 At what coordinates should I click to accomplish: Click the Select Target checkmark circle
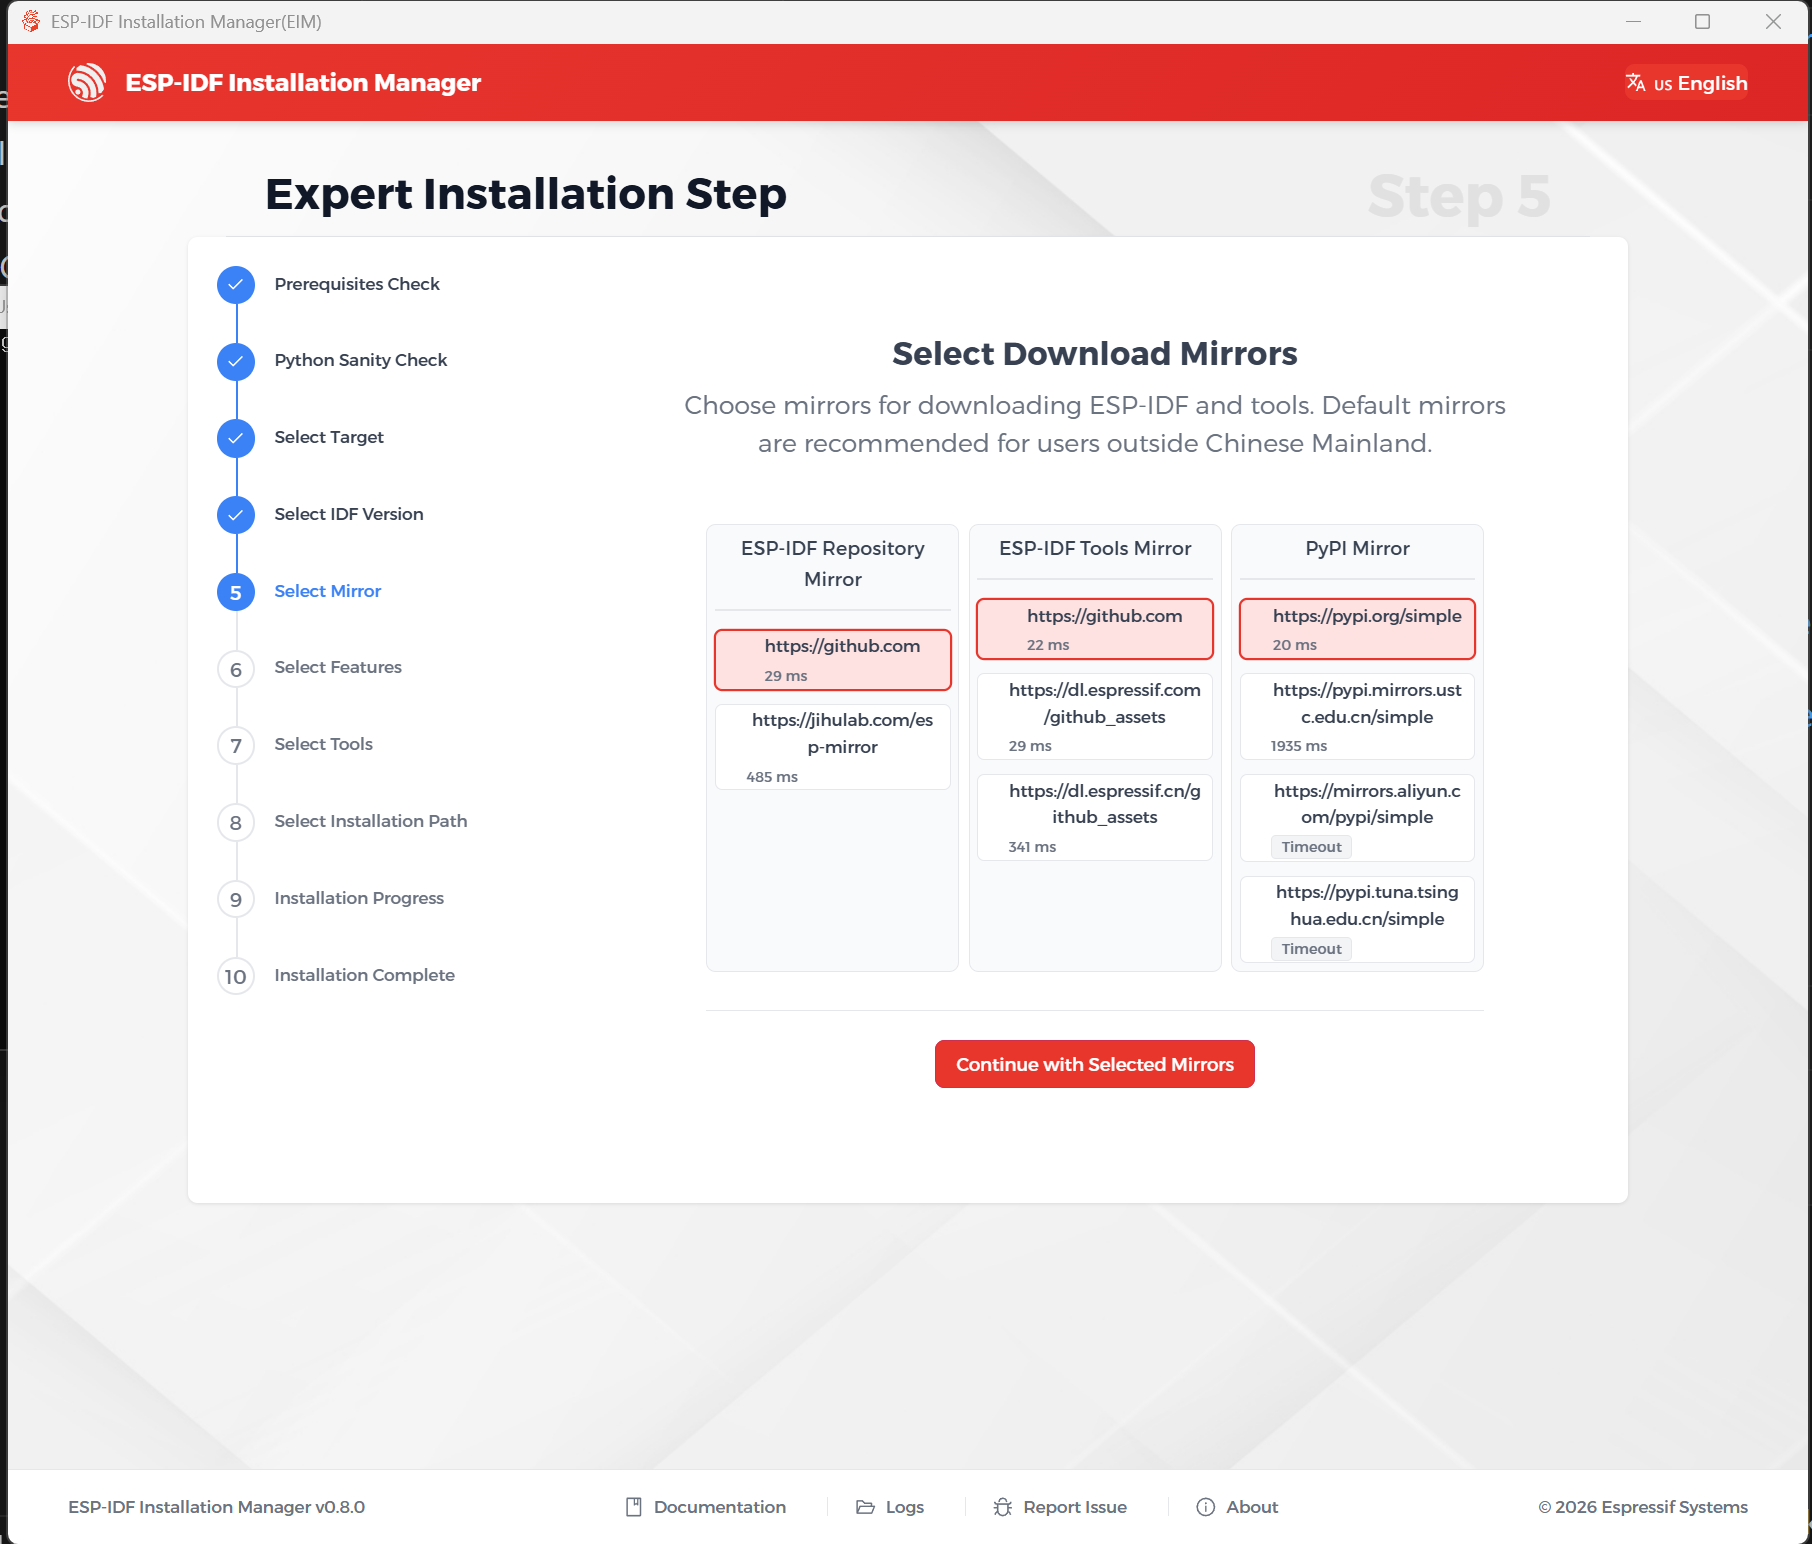click(236, 438)
